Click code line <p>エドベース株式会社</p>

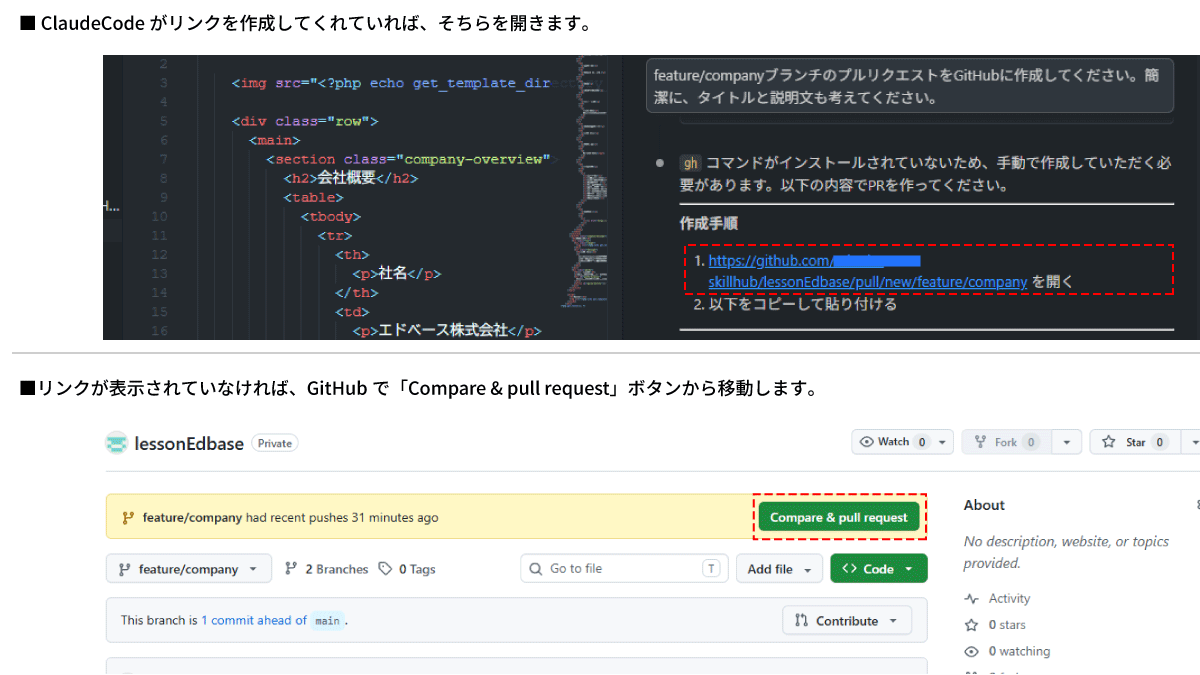pyautogui.click(x=446, y=330)
